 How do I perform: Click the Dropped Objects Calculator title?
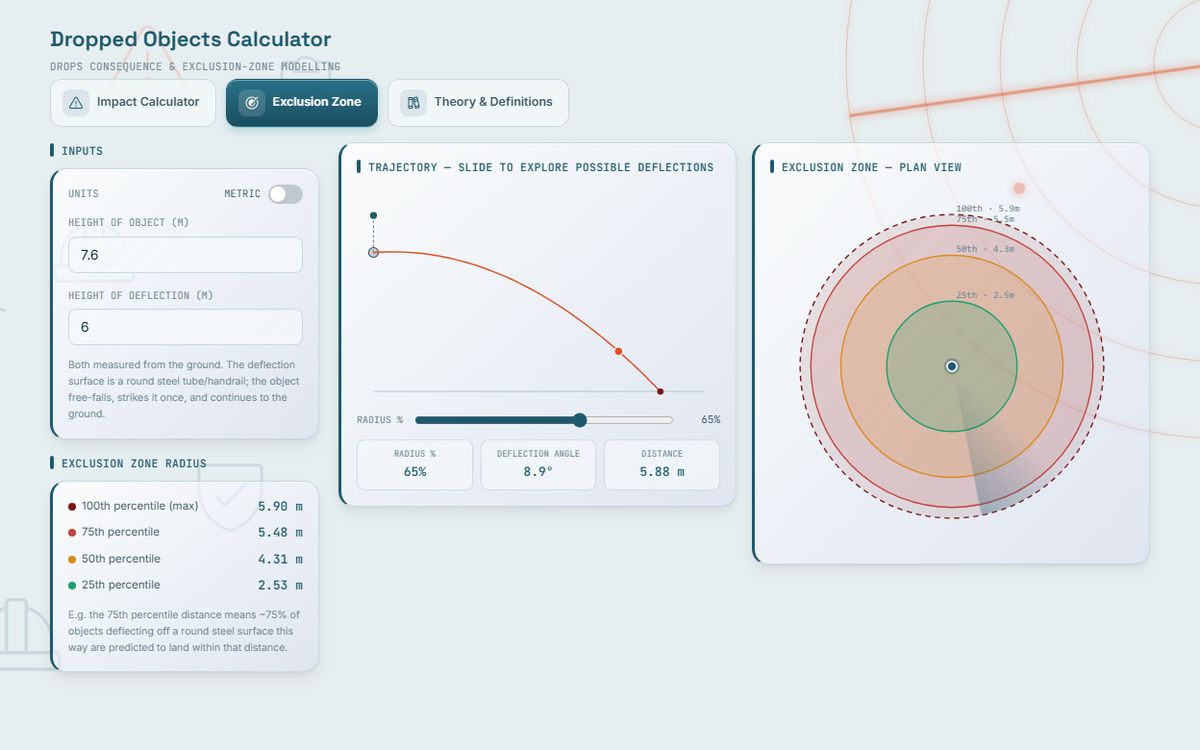pos(190,40)
